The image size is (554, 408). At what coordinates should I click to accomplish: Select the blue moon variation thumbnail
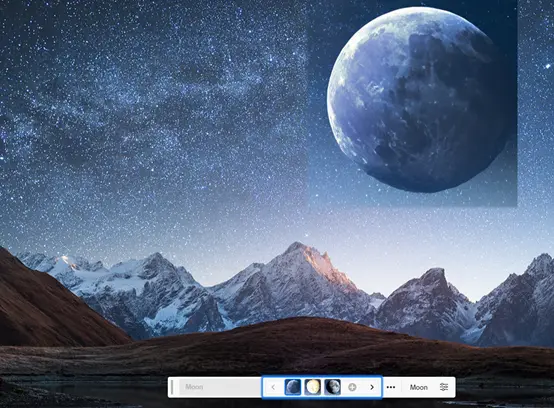[x=293, y=387]
